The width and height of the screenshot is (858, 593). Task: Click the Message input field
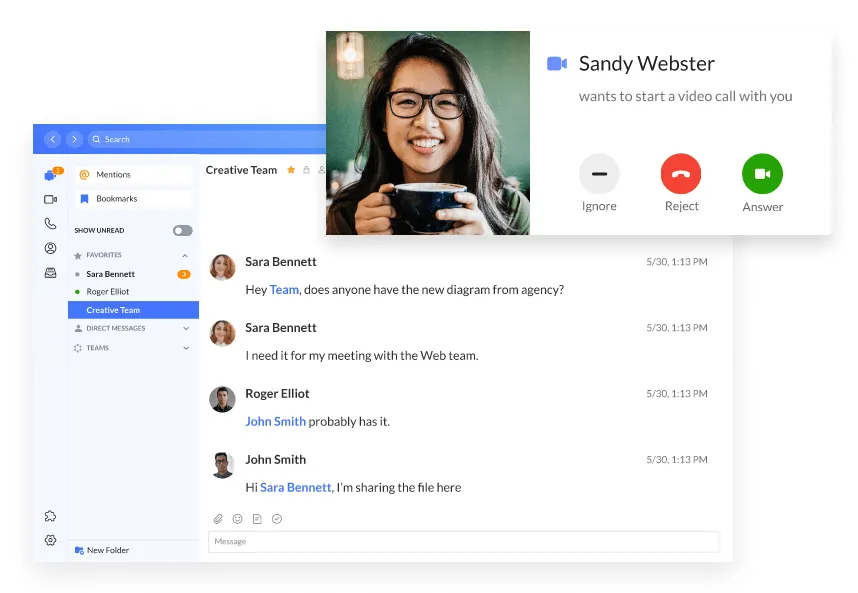click(x=463, y=541)
